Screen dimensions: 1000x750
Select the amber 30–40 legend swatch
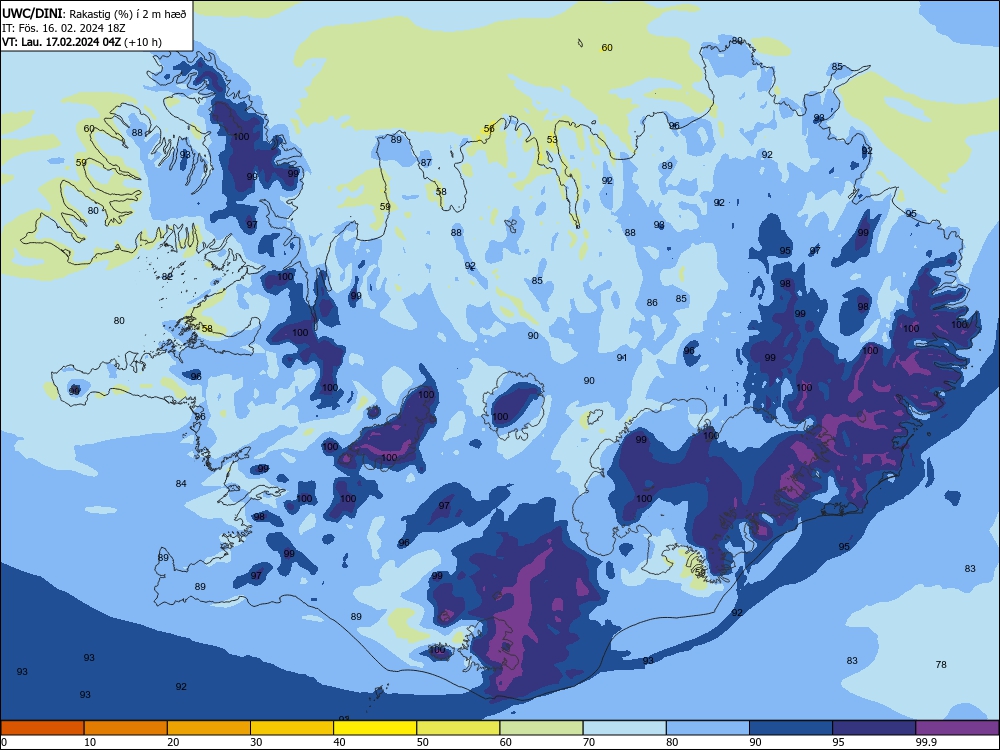pyautogui.click(x=292, y=728)
